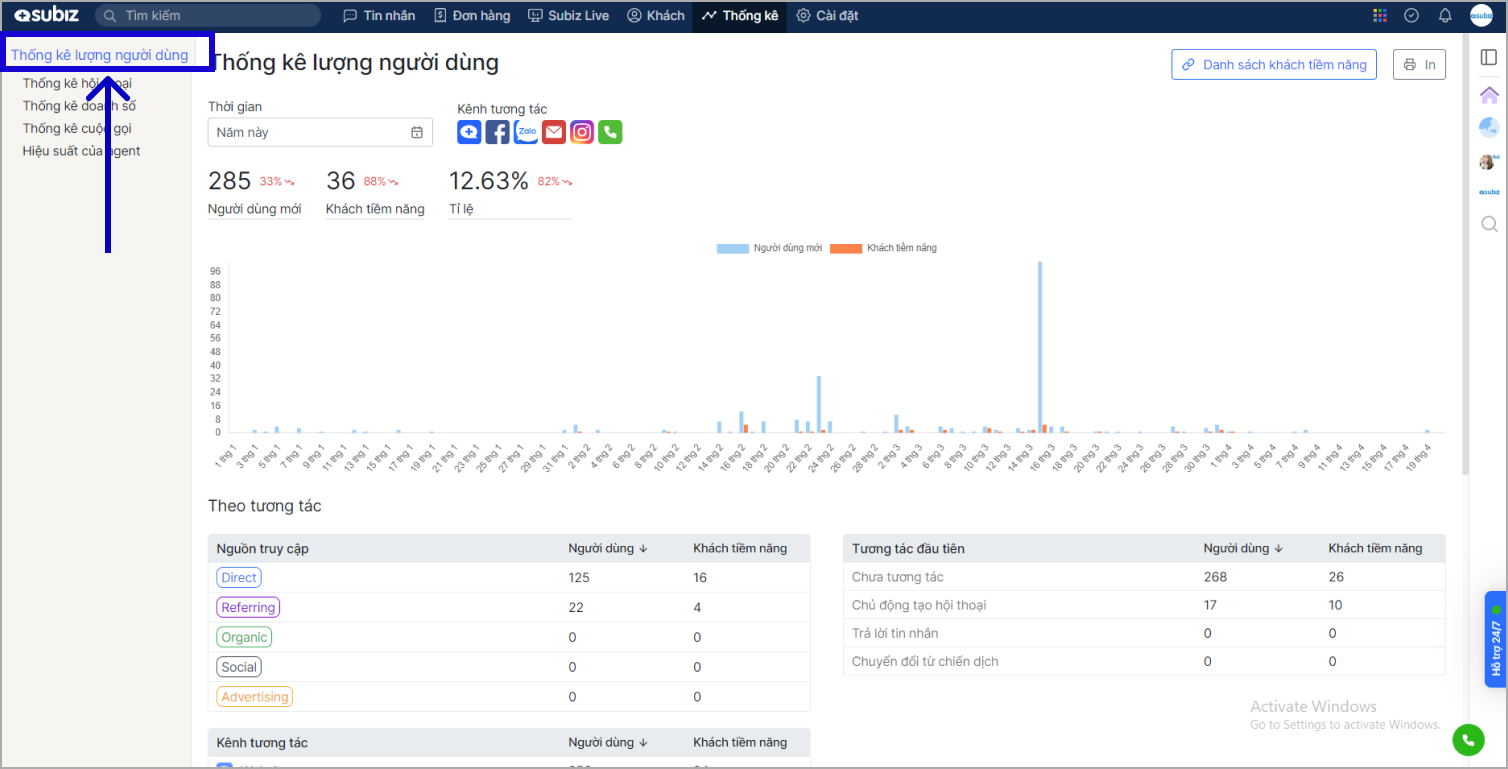The width and height of the screenshot is (1508, 769).
Task: Open the colorful apps grid icon
Action: pyautogui.click(x=1380, y=16)
